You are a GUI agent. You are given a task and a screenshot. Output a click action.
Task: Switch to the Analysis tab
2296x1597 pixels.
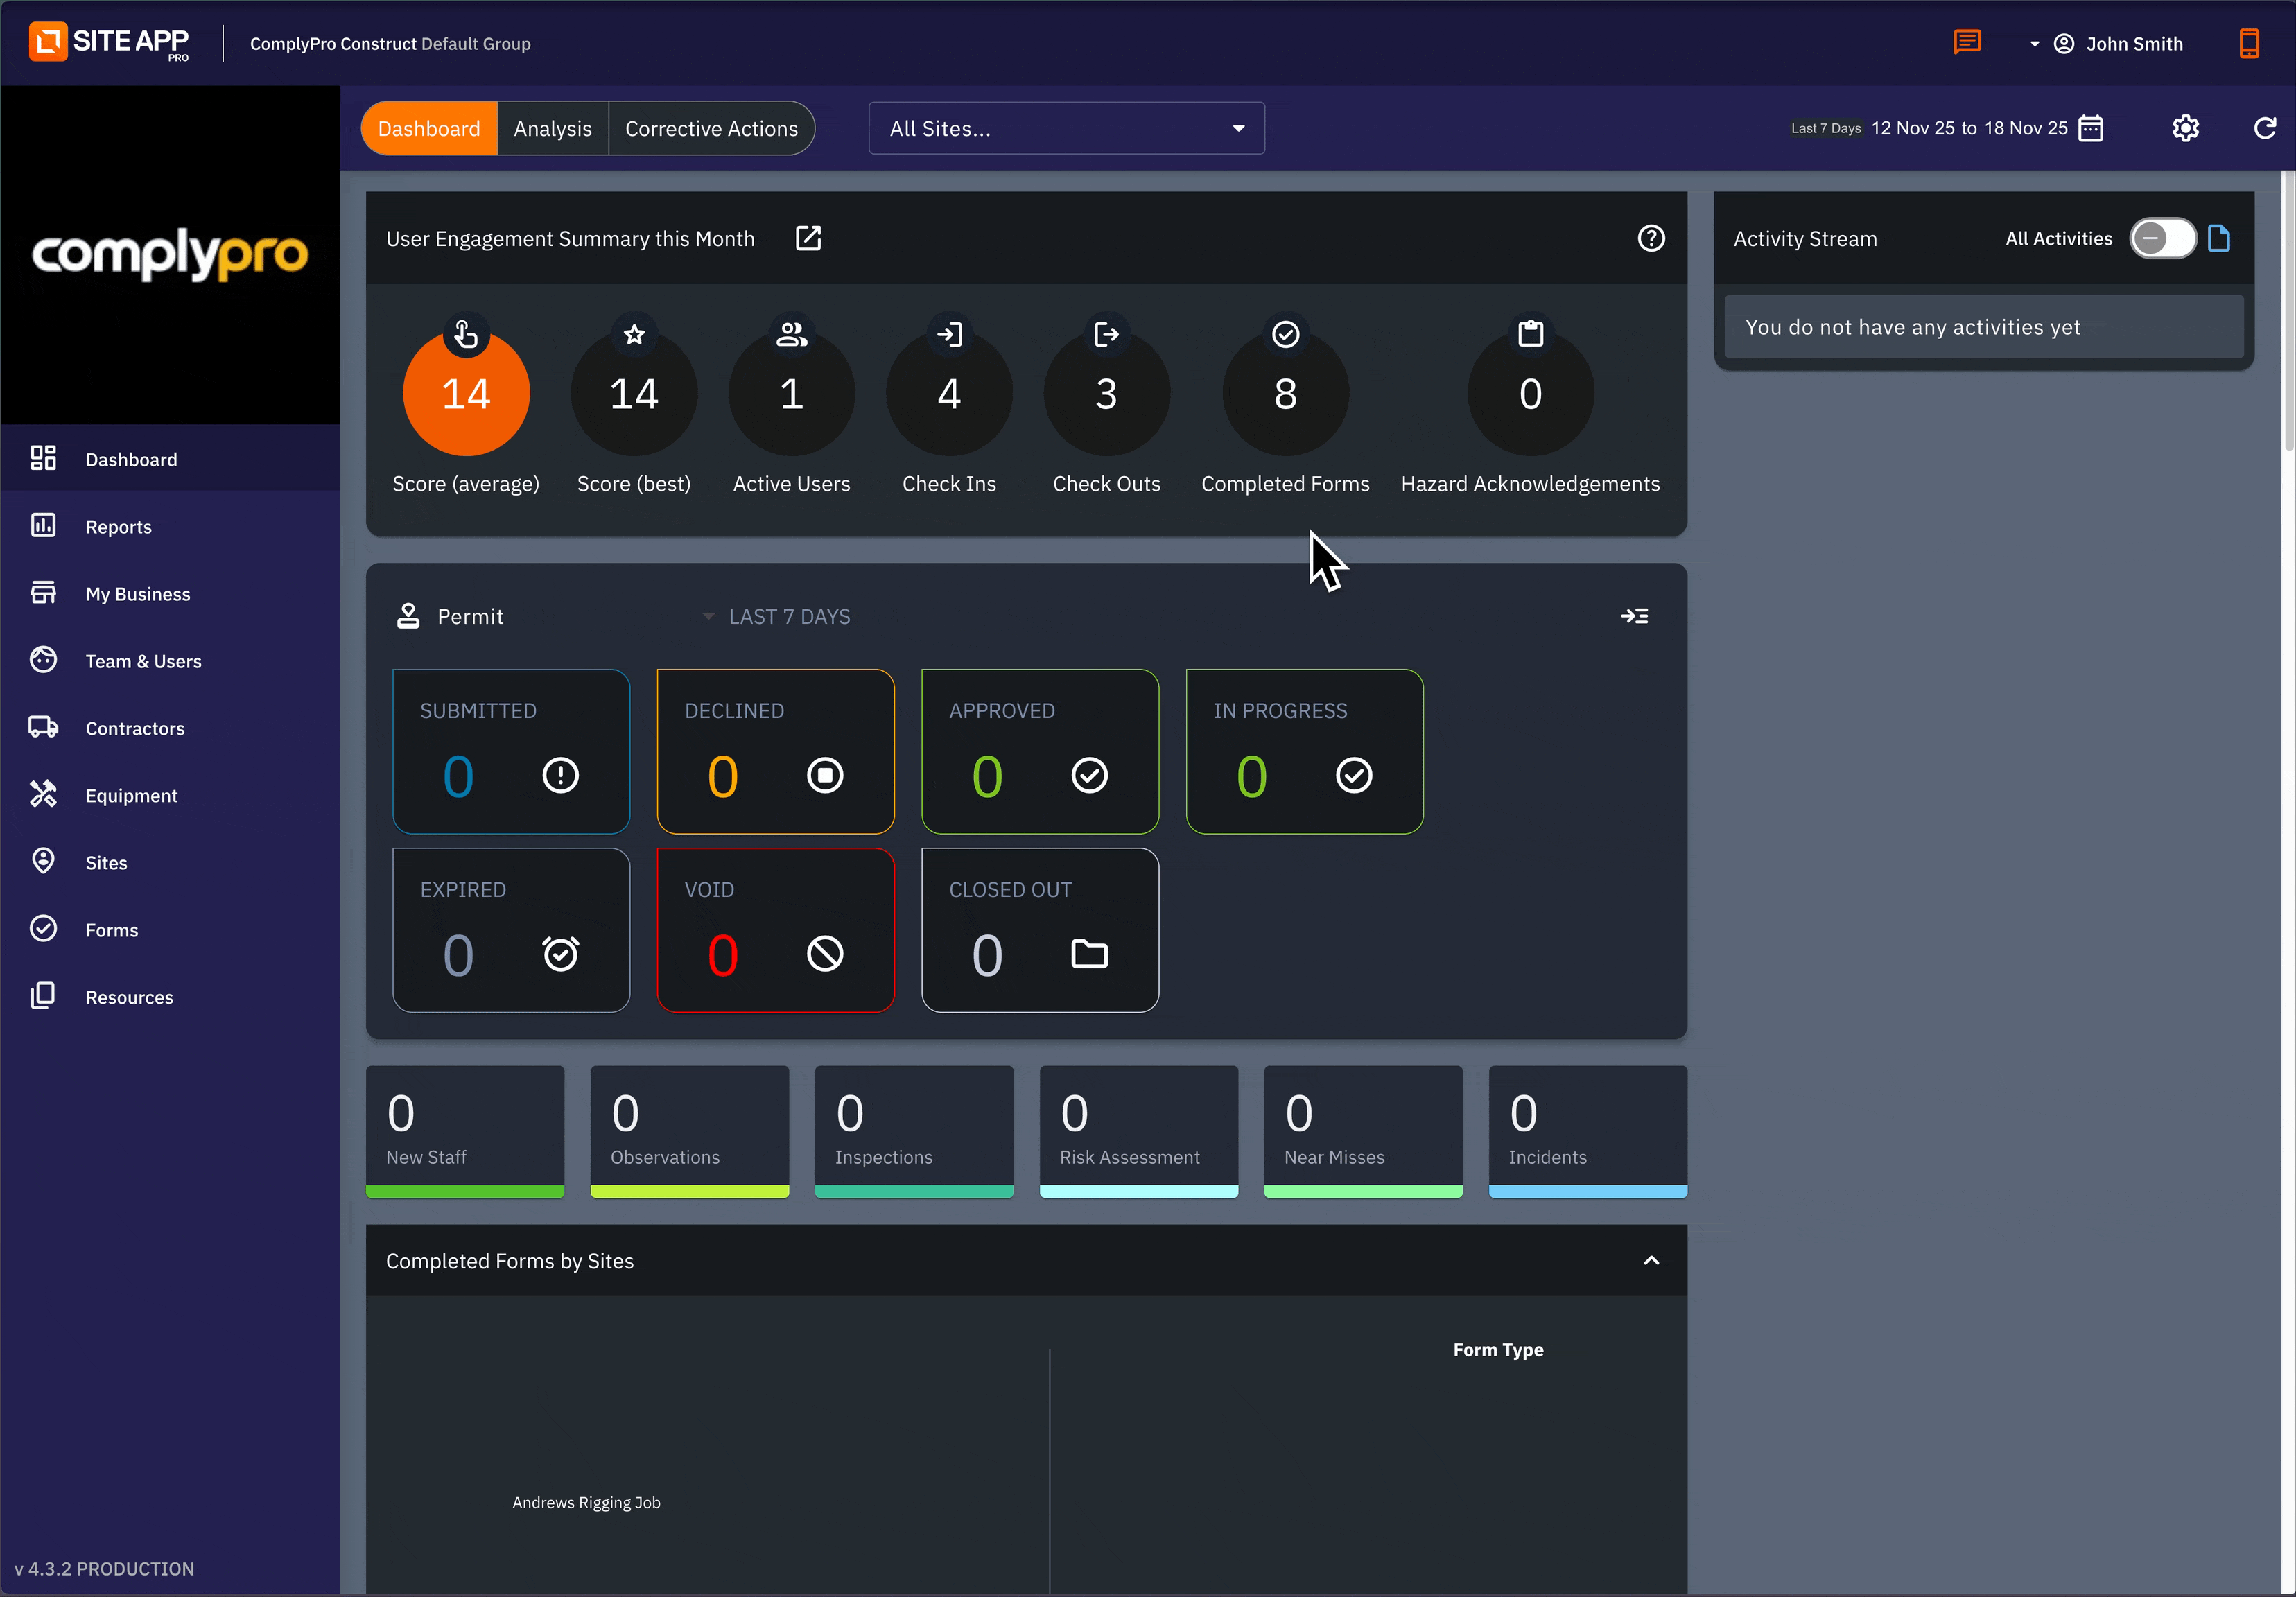point(552,128)
